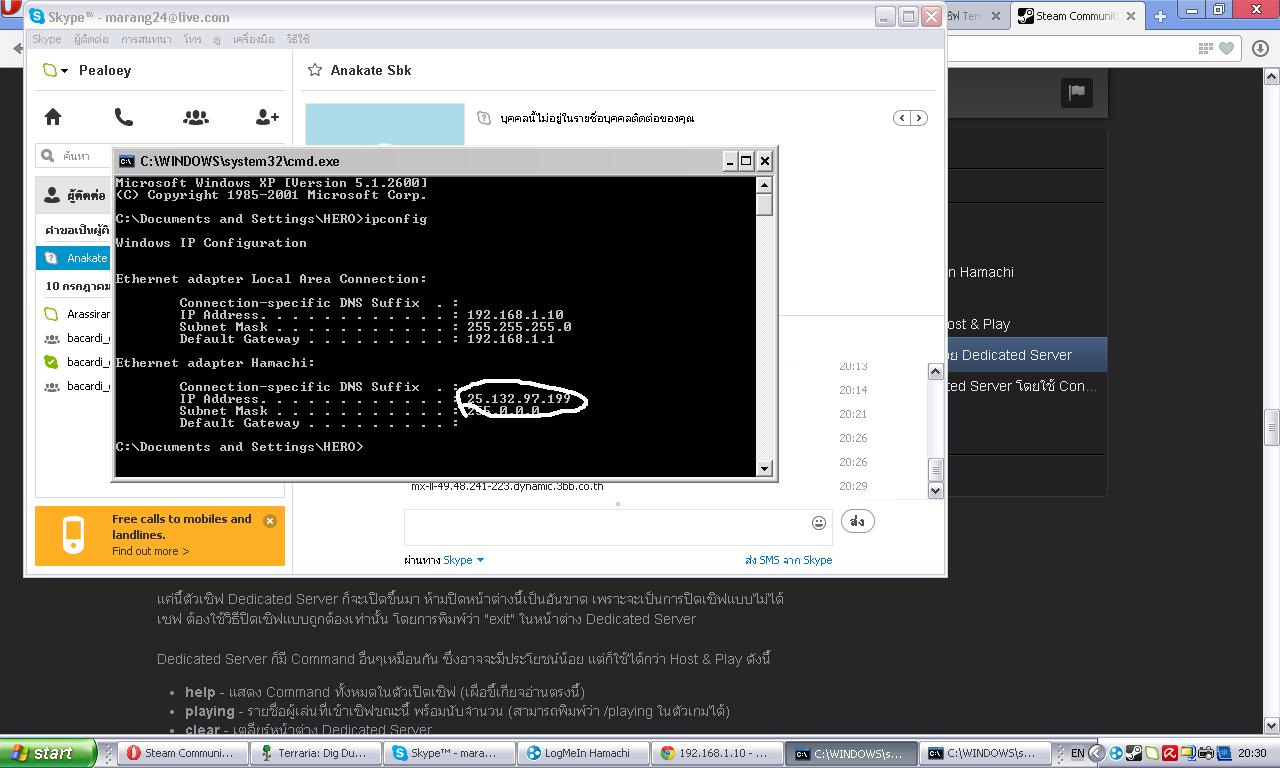Open the ดู menu in Skype
Viewport: 1280px width, 768px height.
point(217,39)
